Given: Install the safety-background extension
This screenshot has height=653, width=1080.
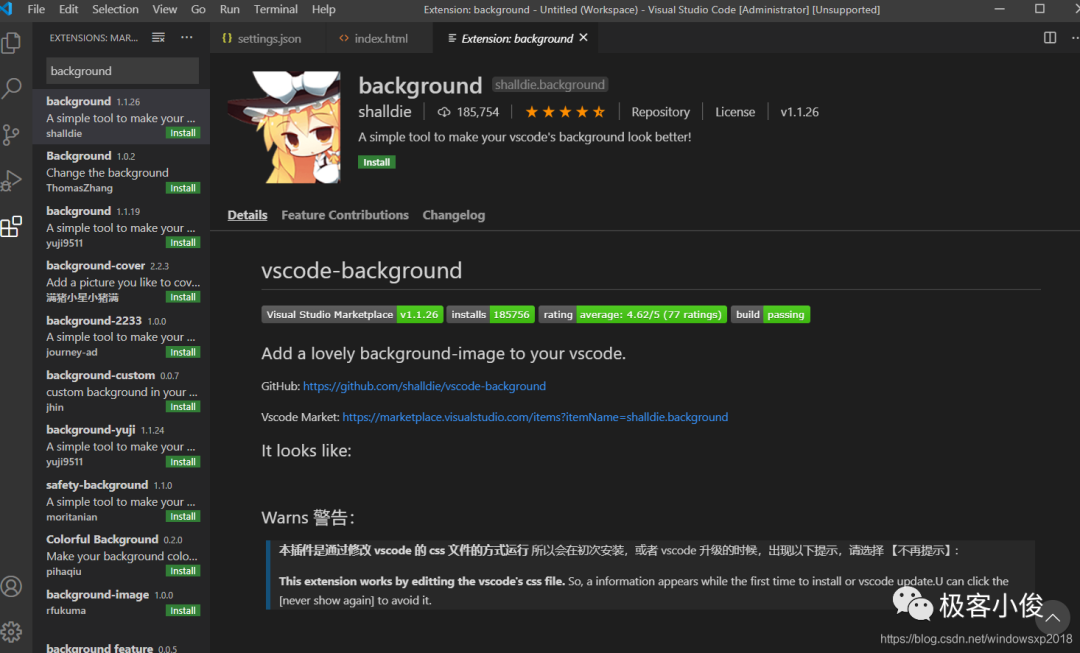Looking at the screenshot, I should [183, 516].
